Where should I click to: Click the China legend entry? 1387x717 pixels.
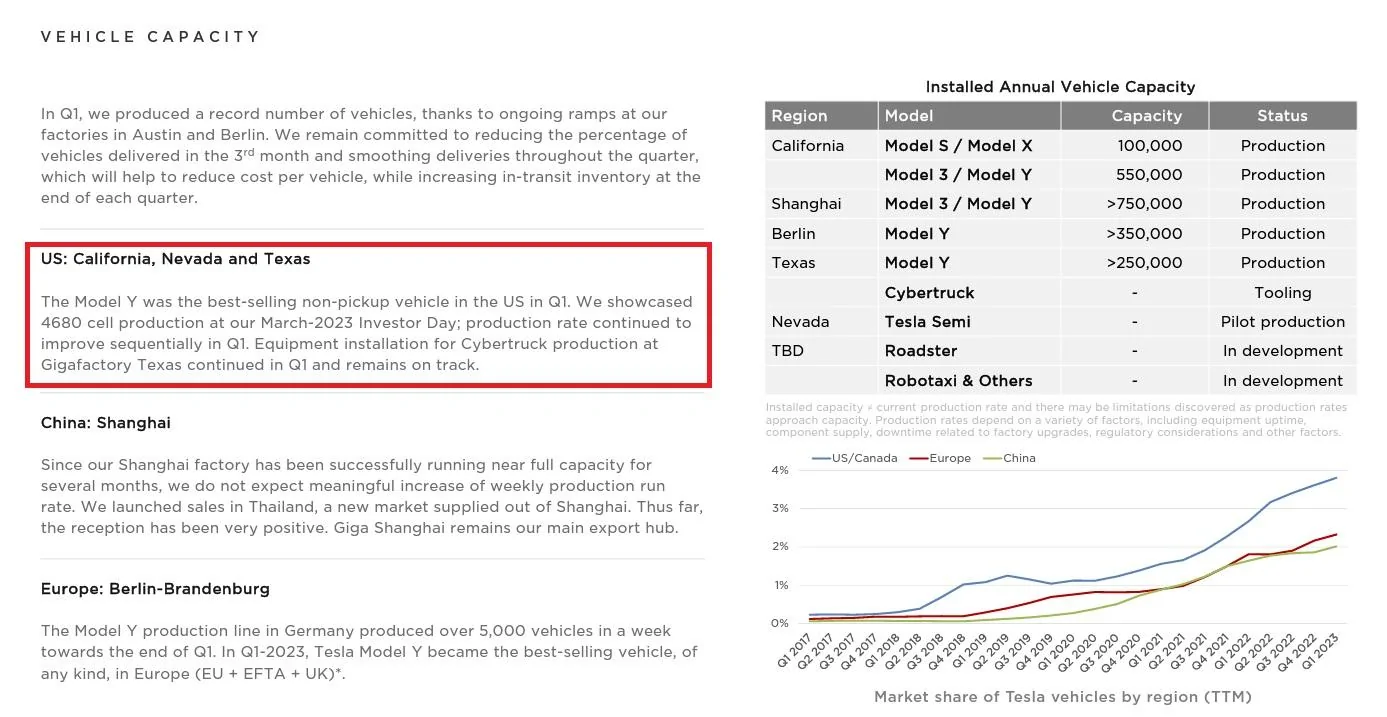[1009, 458]
